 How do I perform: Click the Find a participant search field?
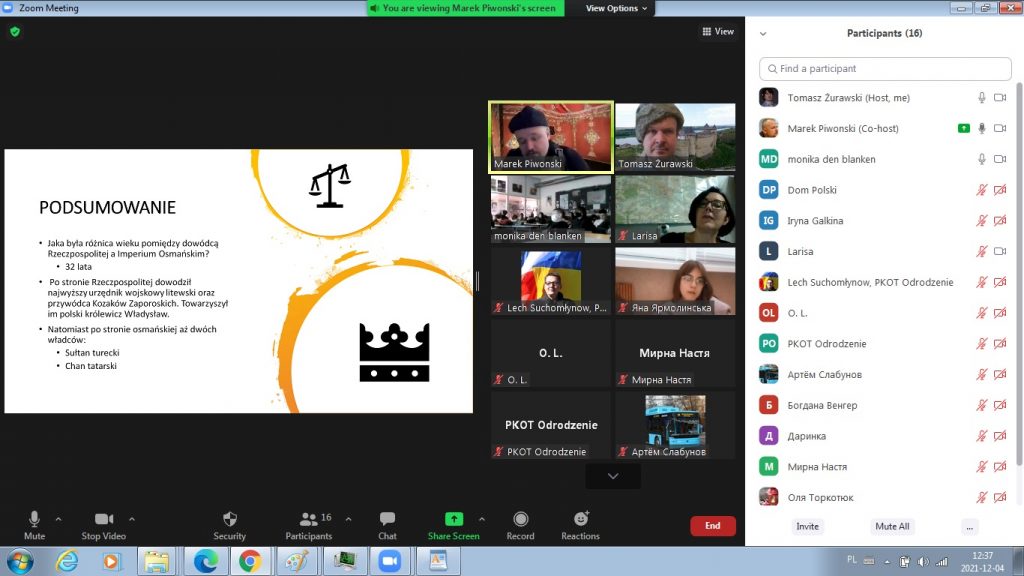pyautogui.click(x=885, y=69)
